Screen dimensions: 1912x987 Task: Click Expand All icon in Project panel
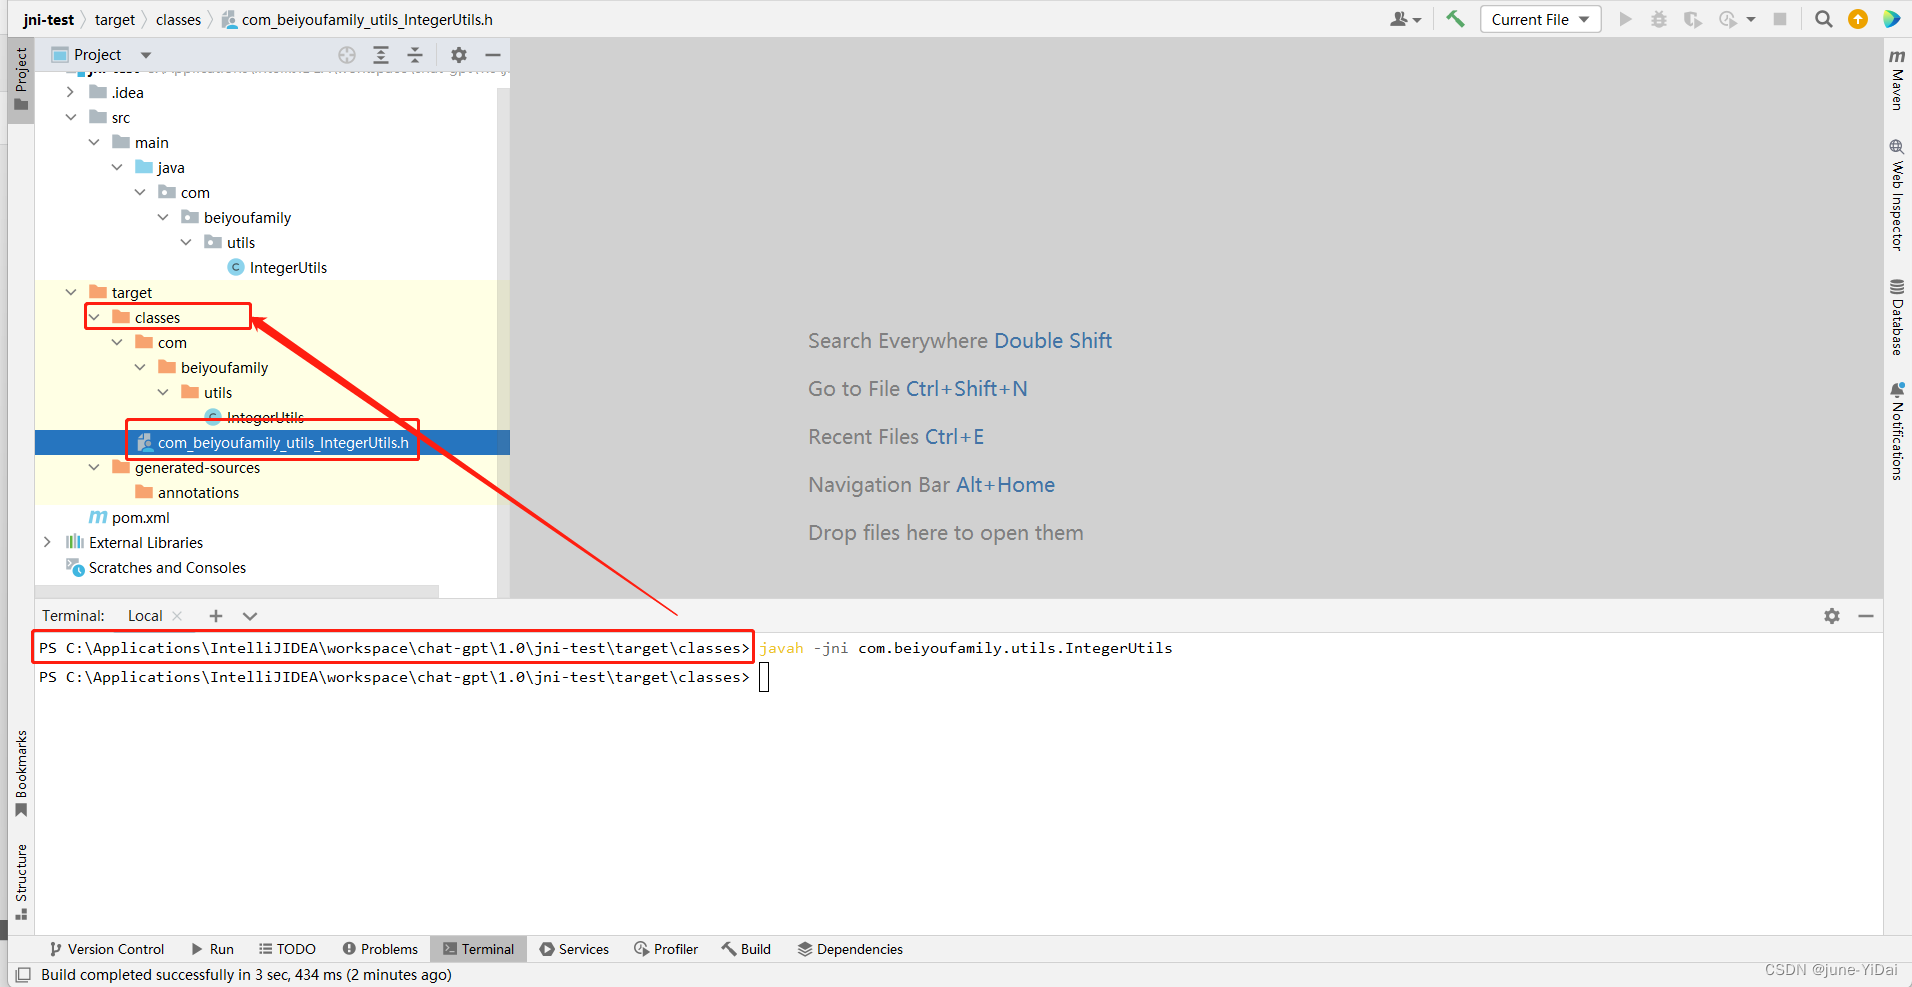(381, 55)
